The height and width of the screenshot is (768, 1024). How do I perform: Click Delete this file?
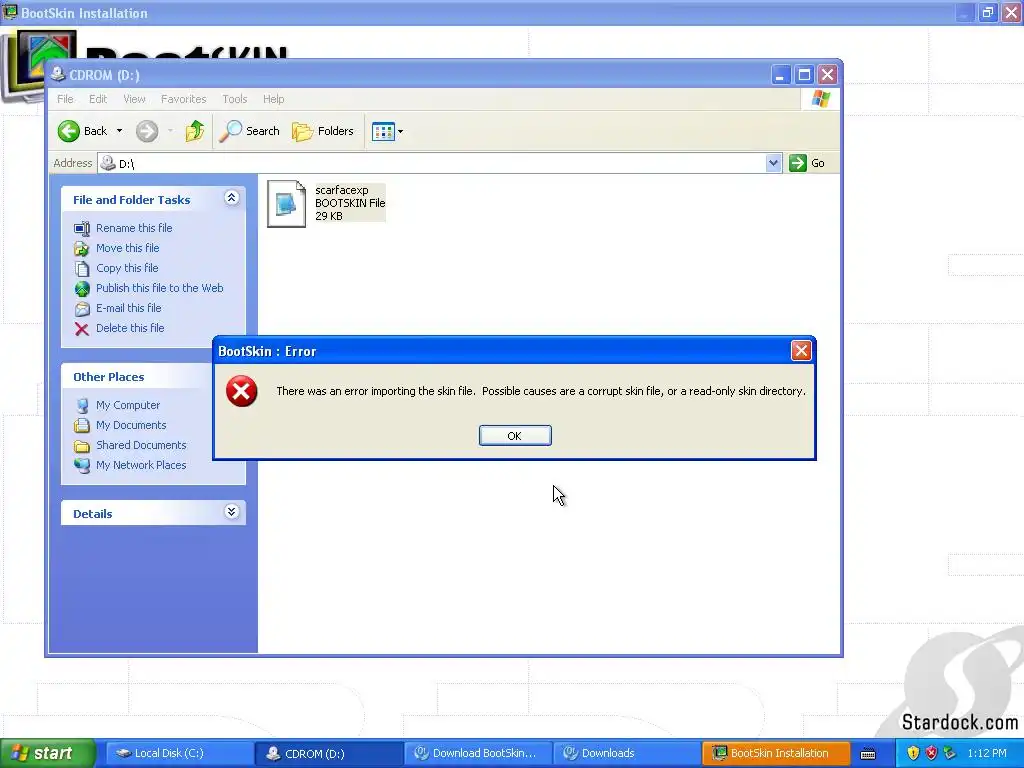pyautogui.click(x=130, y=328)
